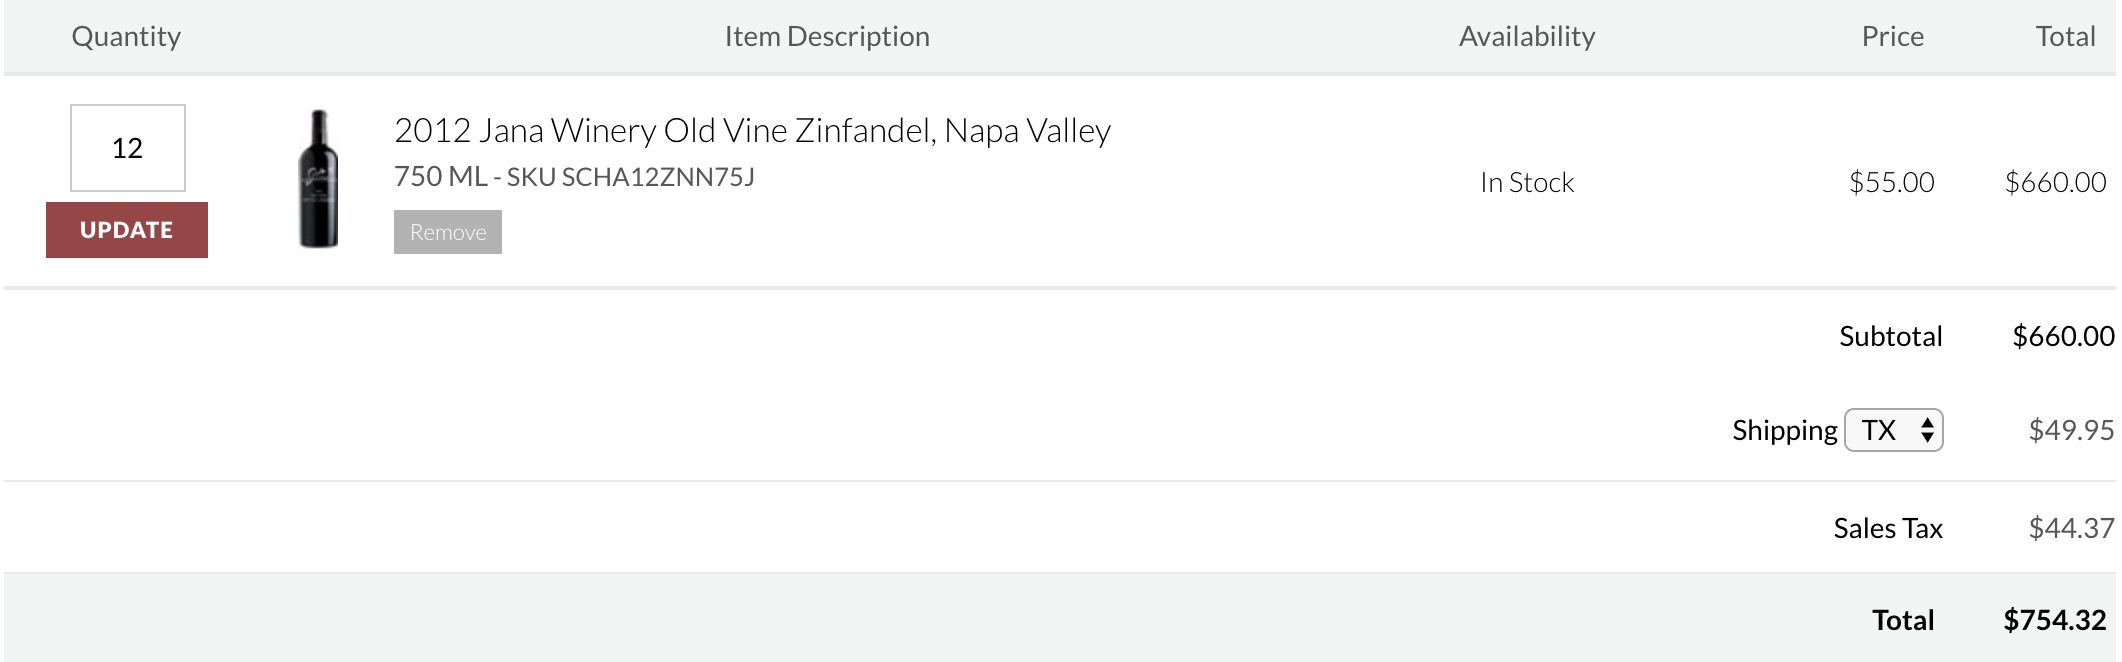2122x662 pixels.
Task: Click the $55.00 unit price
Action: tap(1891, 182)
